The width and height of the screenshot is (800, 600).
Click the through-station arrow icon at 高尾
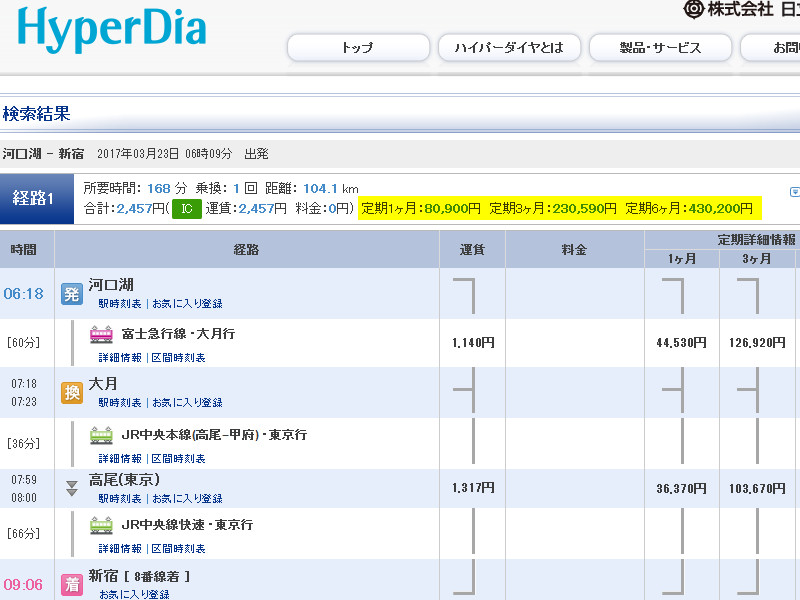click(x=72, y=488)
